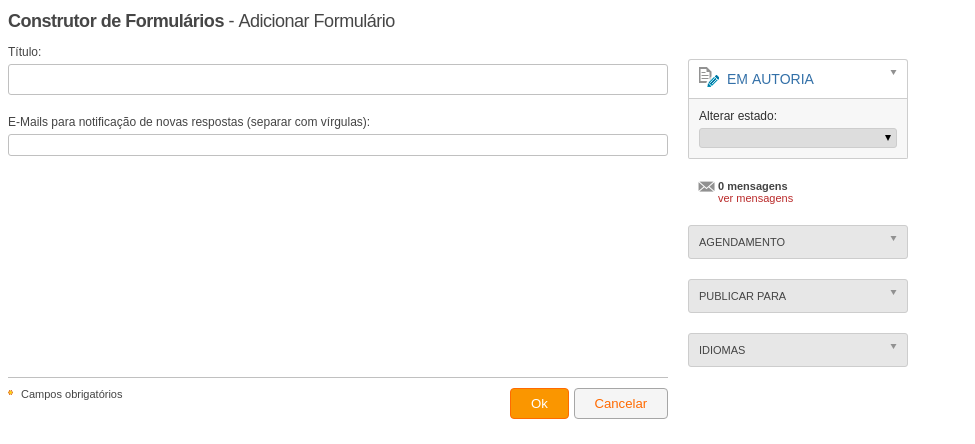Click the IDIOMAS section header label
975x444 pixels.
tap(722, 351)
